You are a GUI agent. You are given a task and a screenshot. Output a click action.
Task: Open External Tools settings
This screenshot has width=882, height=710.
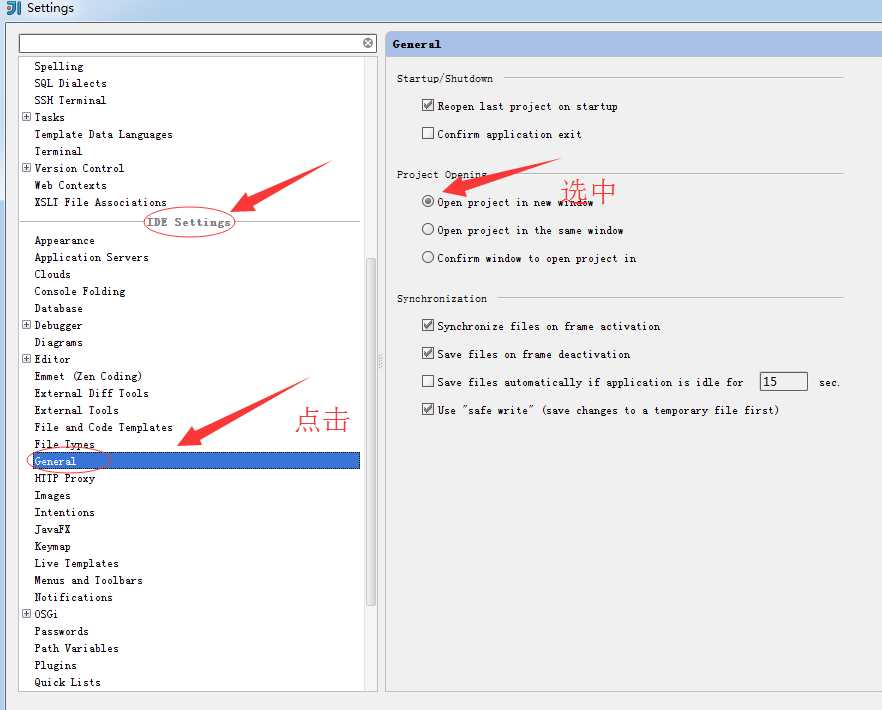click(x=76, y=410)
